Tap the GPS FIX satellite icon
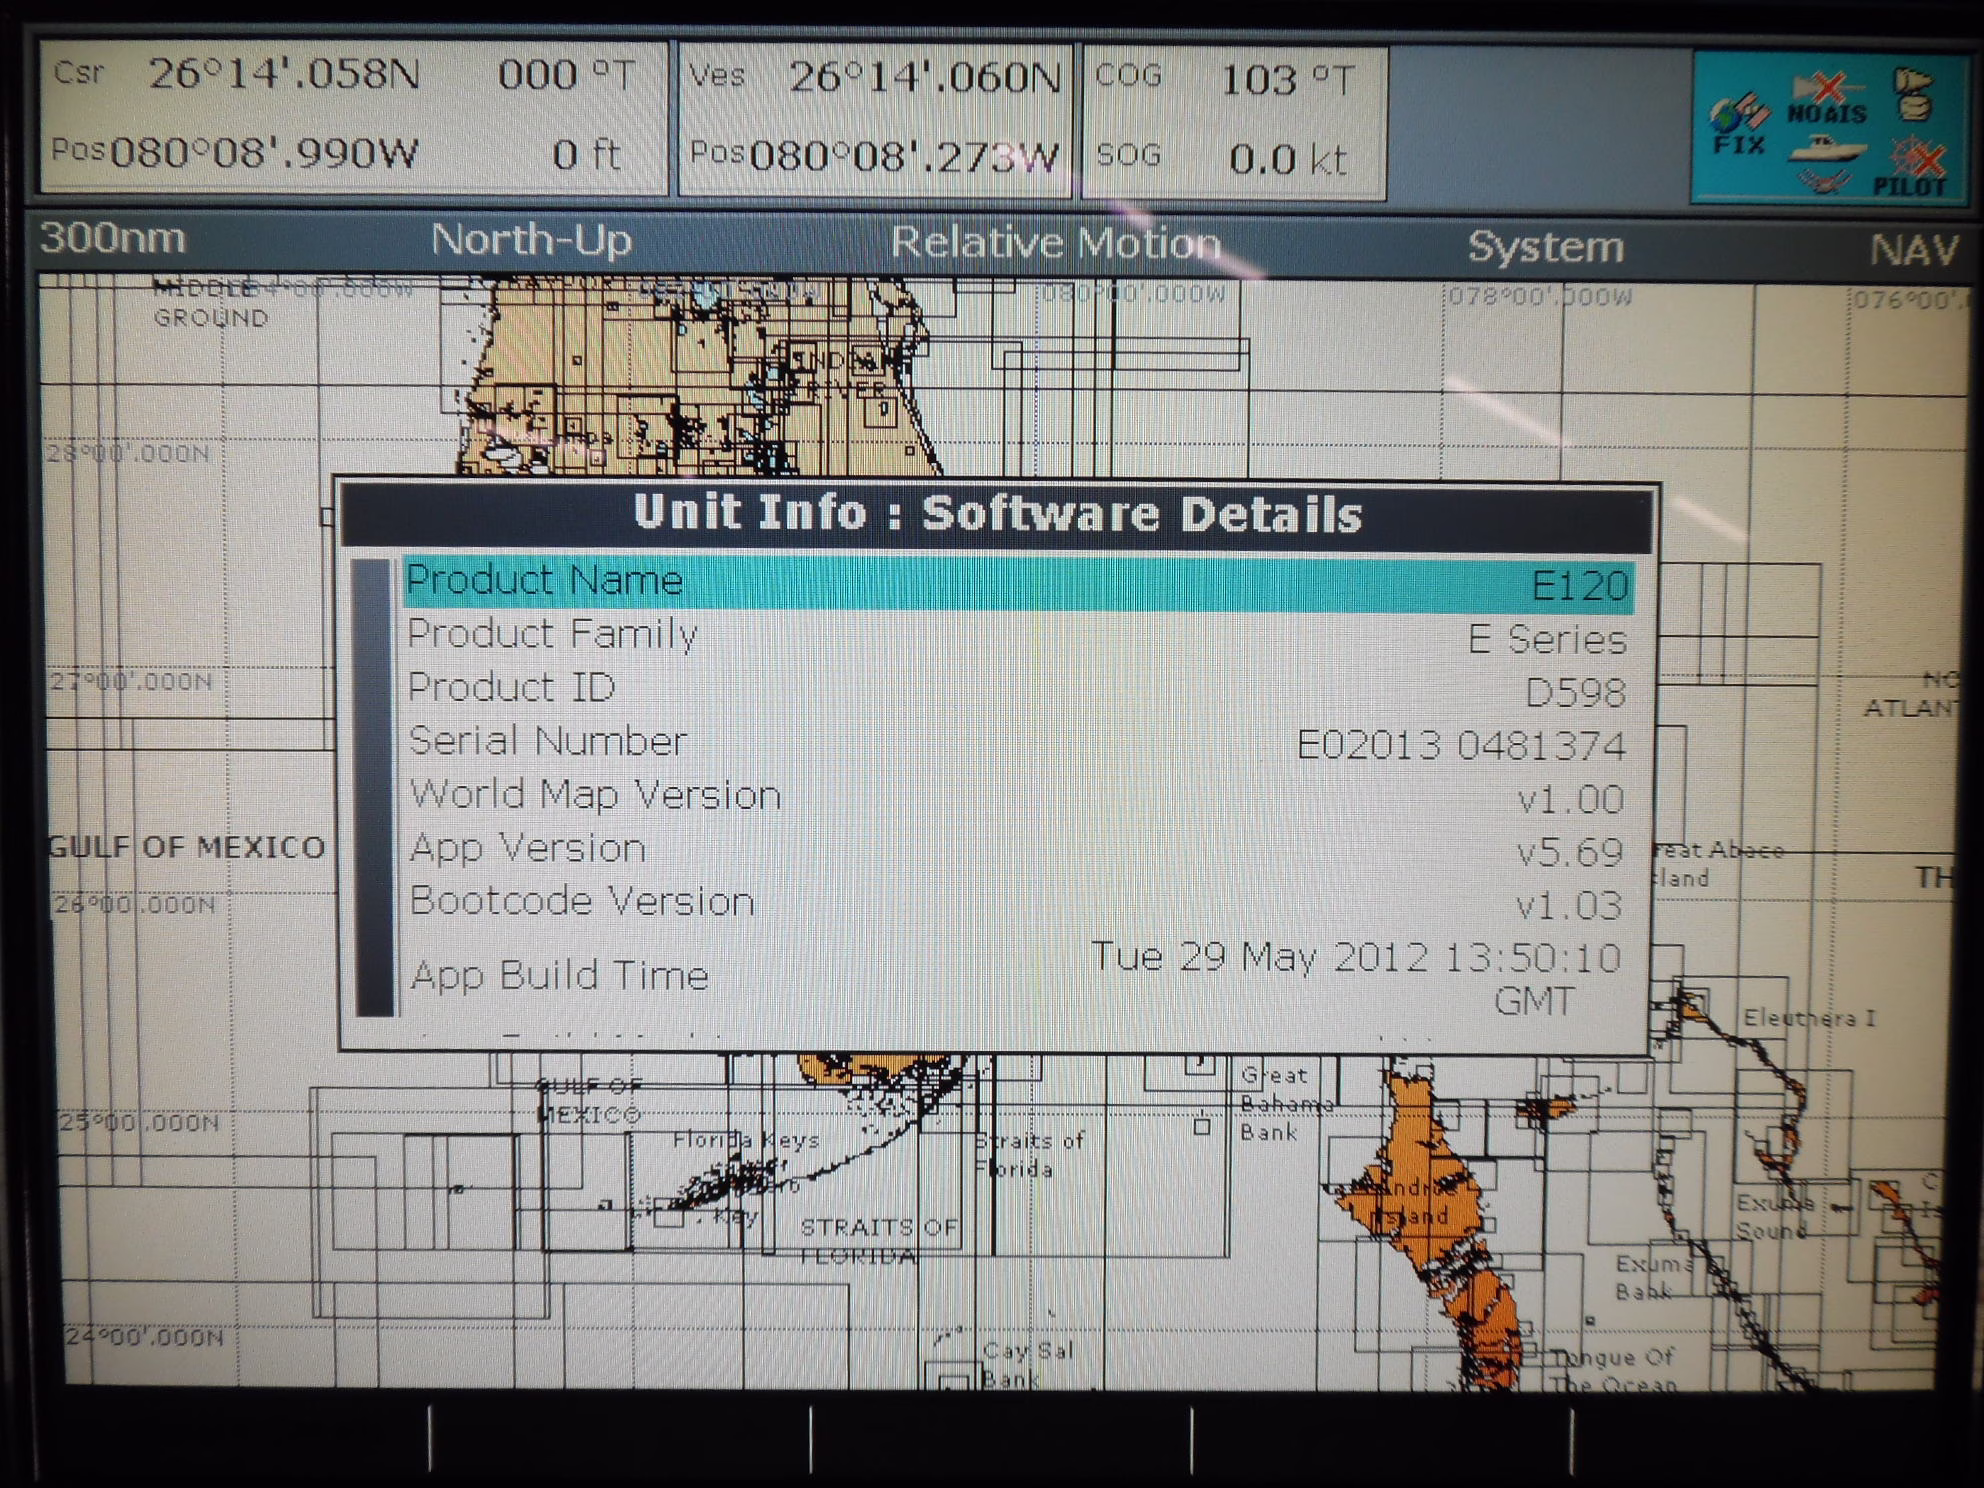The width and height of the screenshot is (1984, 1488). (1740, 122)
